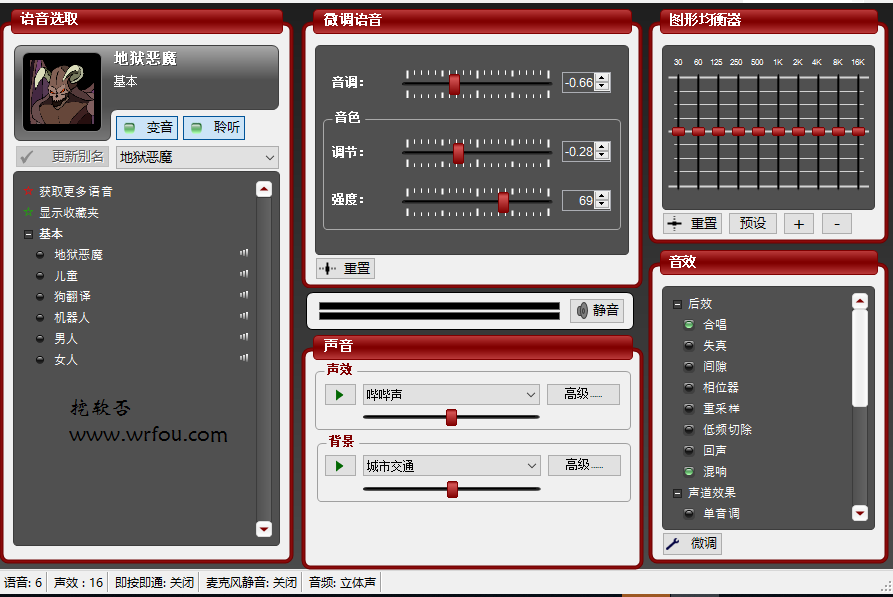893x597 pixels.
Task: Click the 音调 pitch slider handle
Action: [454, 84]
